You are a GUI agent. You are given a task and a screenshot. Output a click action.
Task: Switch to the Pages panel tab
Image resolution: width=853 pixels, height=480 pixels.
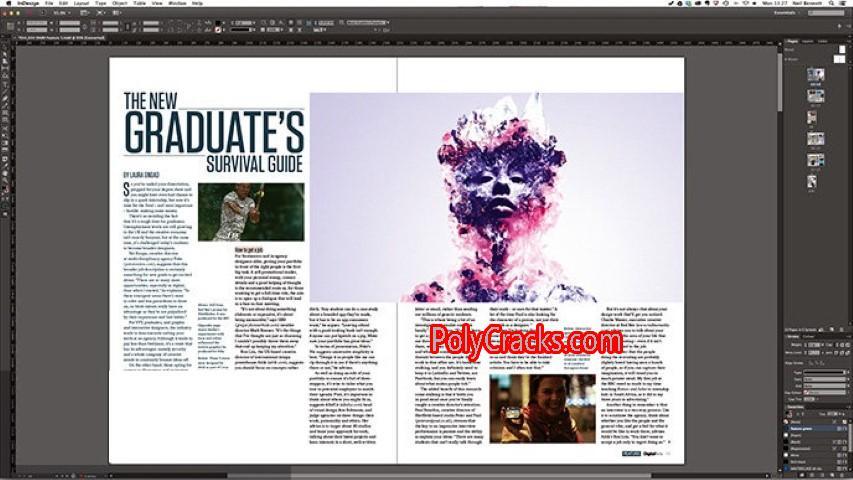(x=793, y=41)
